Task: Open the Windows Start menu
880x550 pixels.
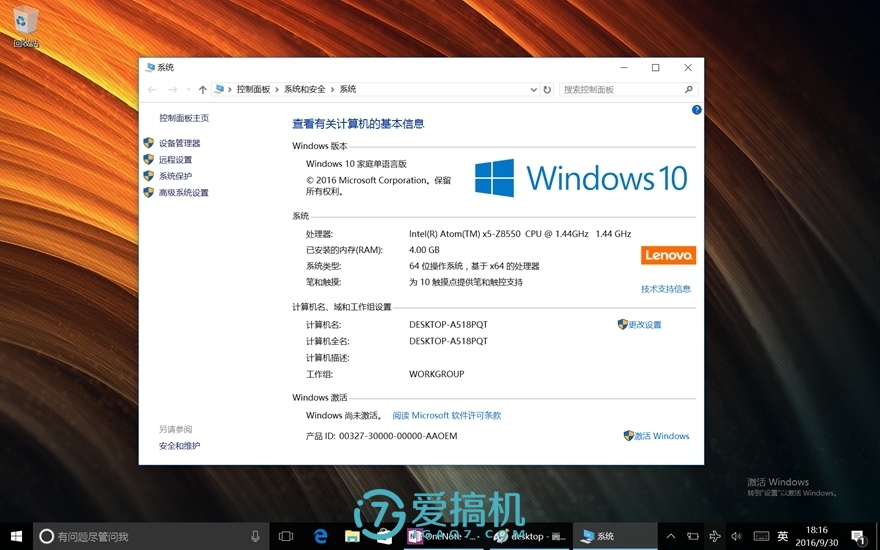Action: coord(16,537)
